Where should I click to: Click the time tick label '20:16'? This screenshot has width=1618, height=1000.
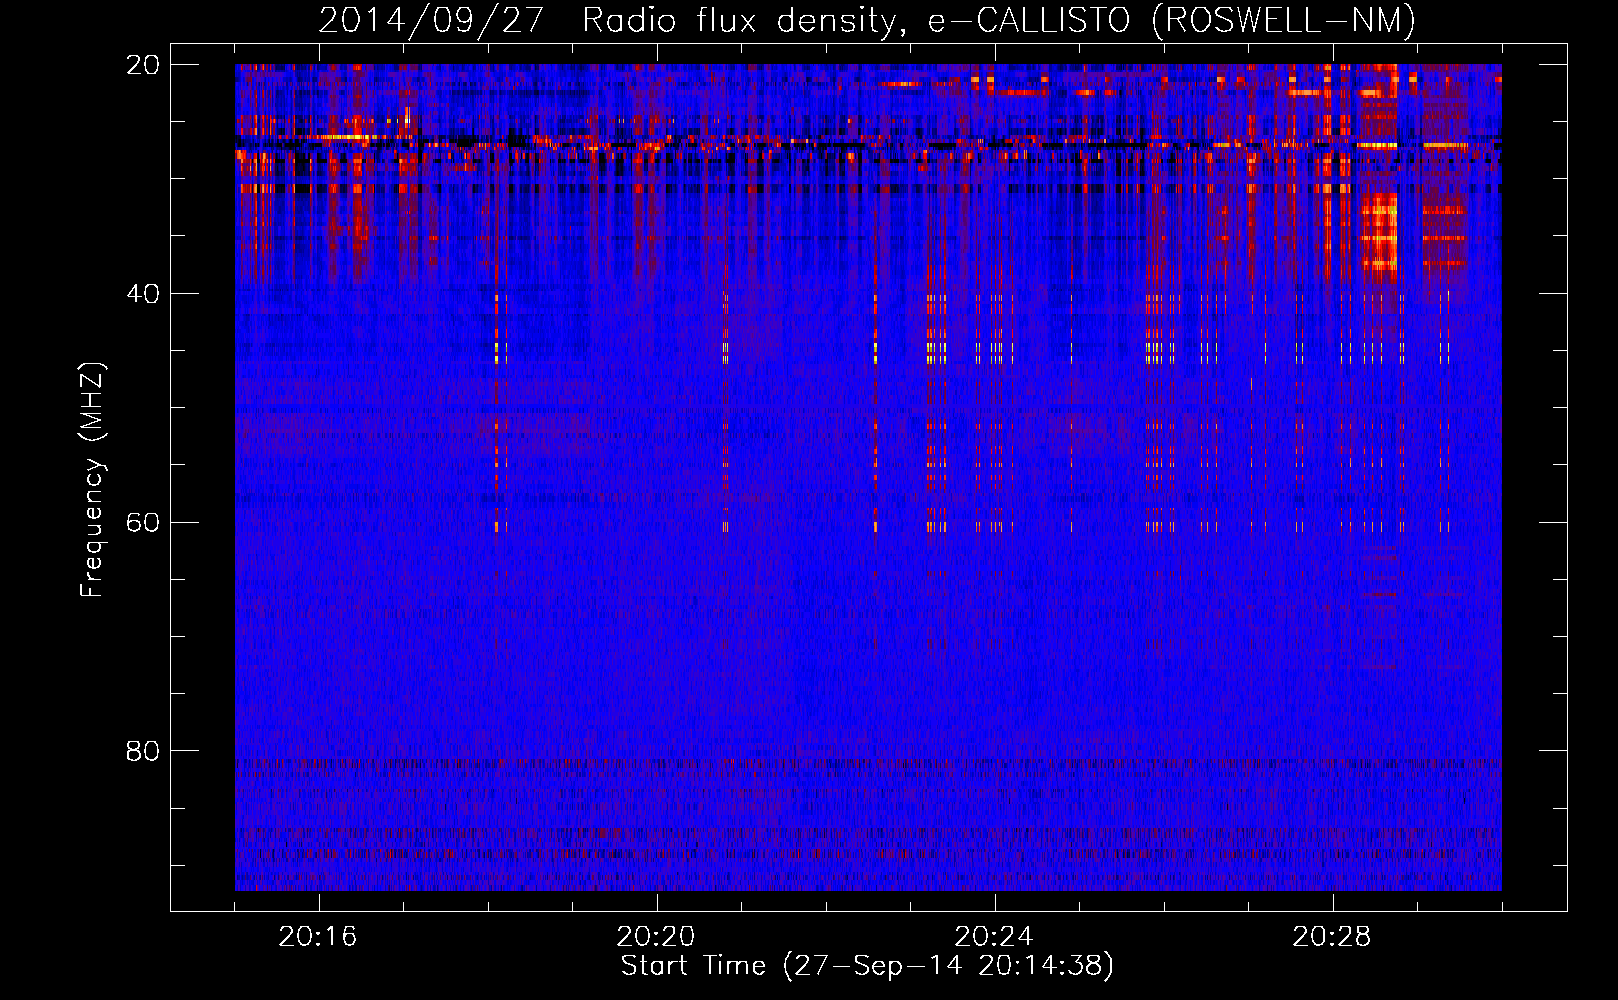318,936
